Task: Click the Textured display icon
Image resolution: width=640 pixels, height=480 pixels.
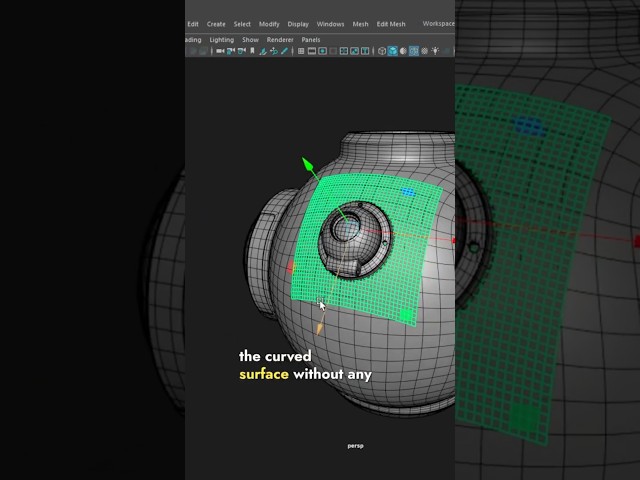Action: point(424,51)
